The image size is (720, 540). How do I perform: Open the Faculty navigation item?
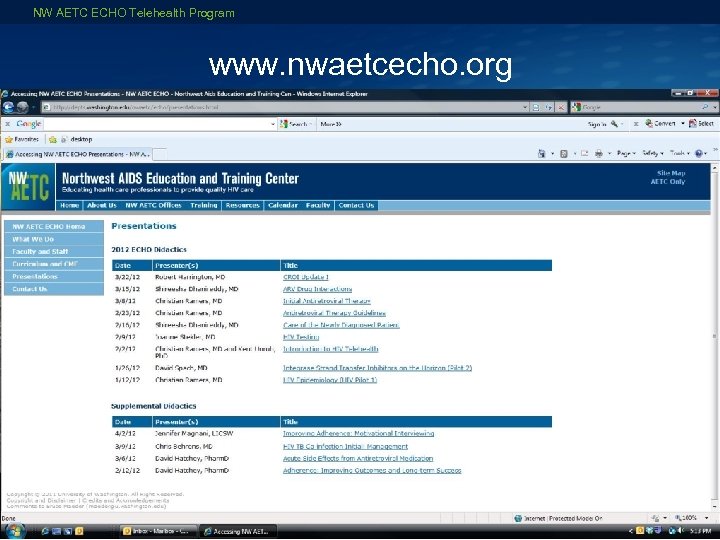[318, 205]
